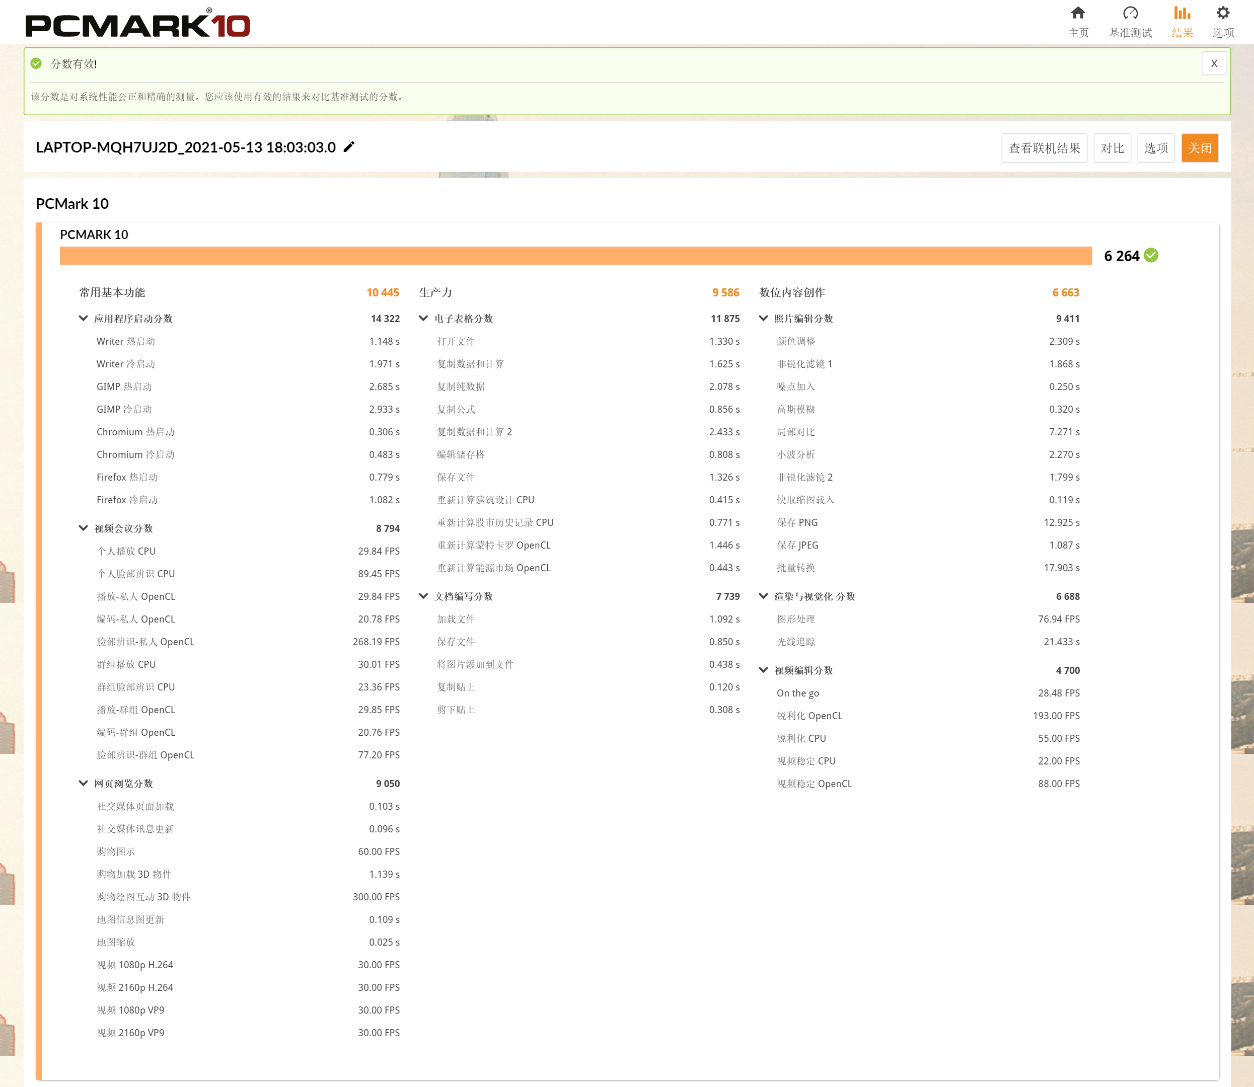Click the orange 关闭 button
The height and width of the screenshot is (1087, 1254).
tap(1200, 148)
